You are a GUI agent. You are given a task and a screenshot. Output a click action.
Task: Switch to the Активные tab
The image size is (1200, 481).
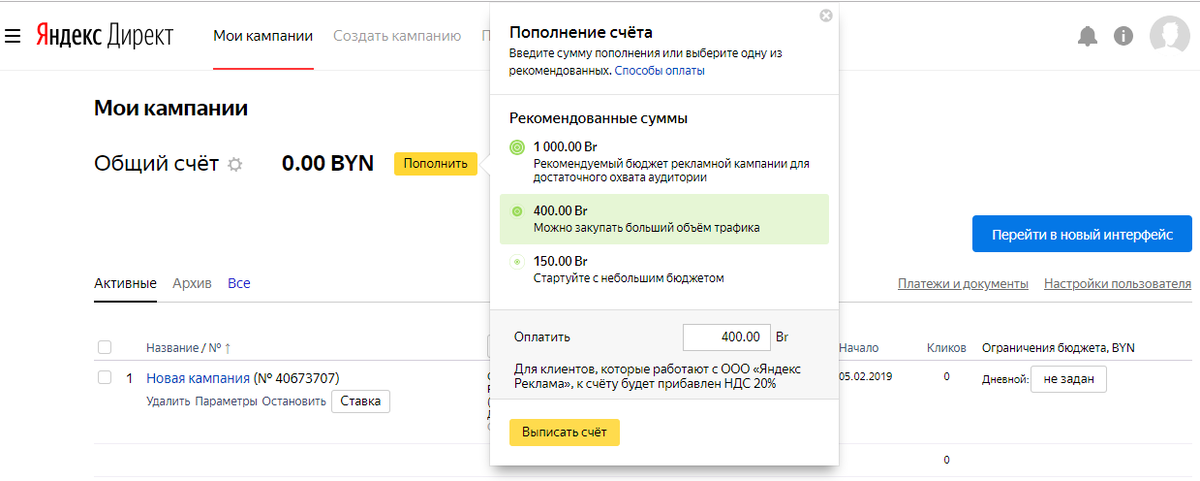tap(125, 283)
